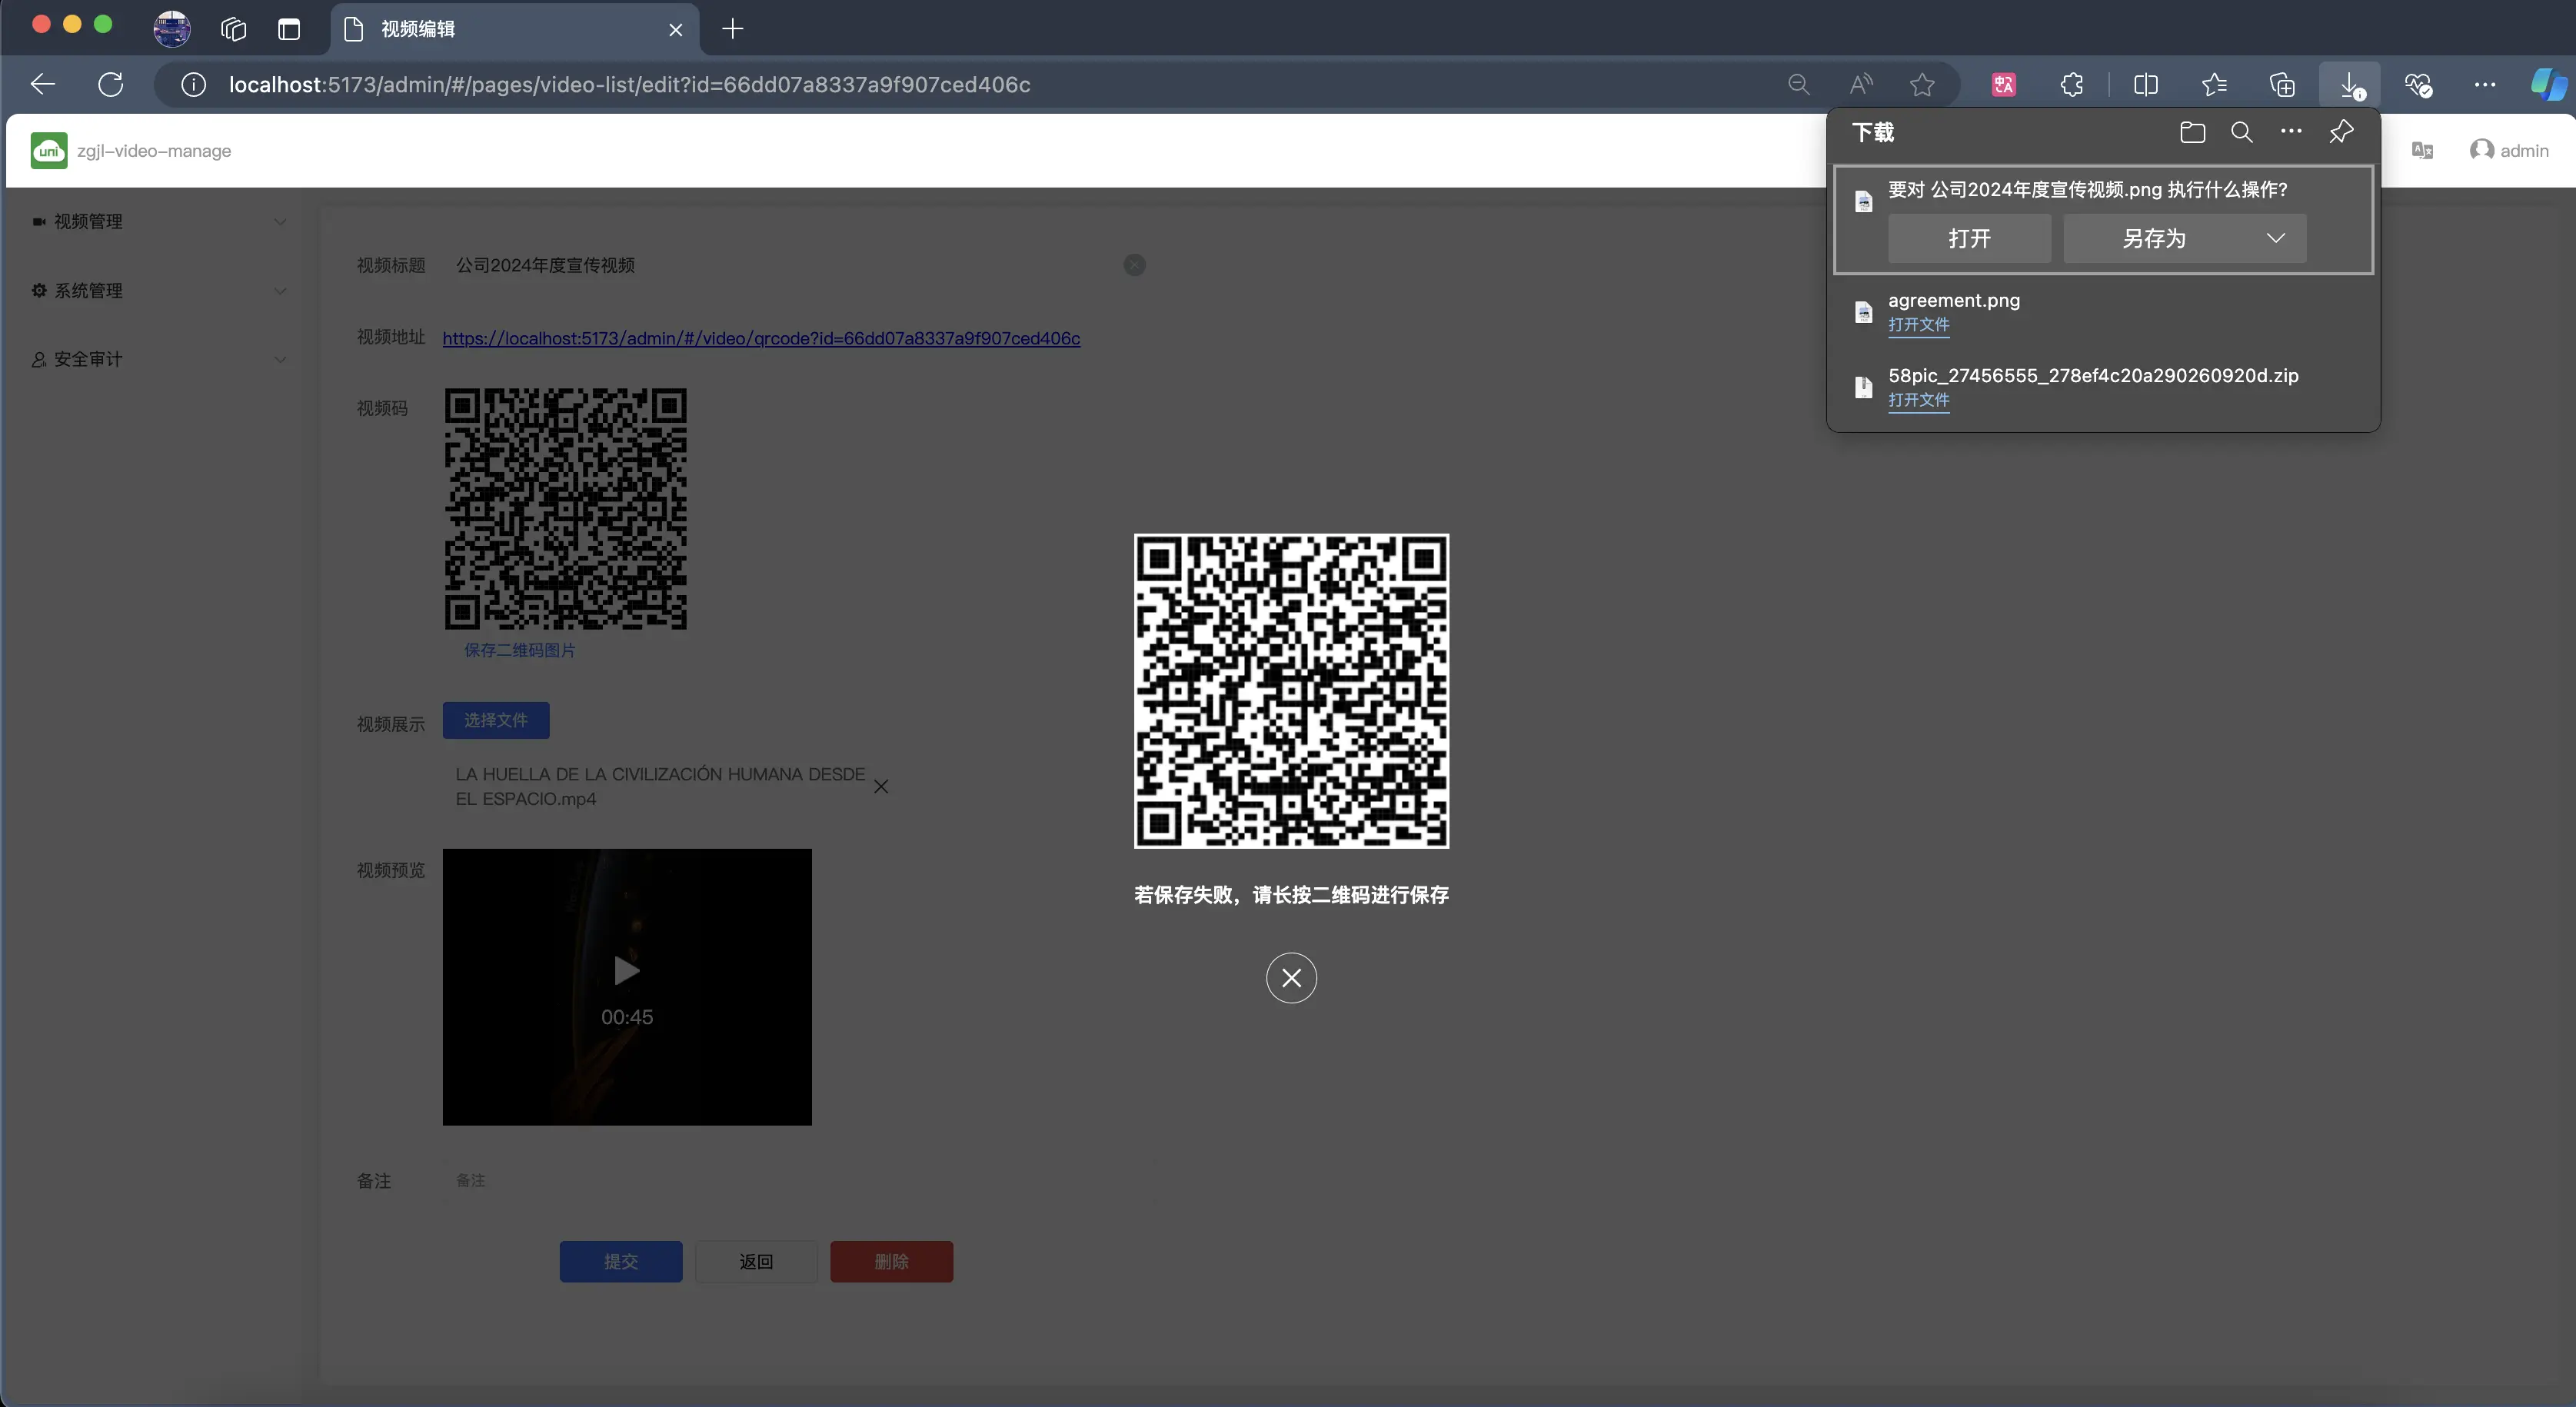Click the Downloads toolbar icon
This screenshot has width=2576, height=1407.
(x=2350, y=85)
